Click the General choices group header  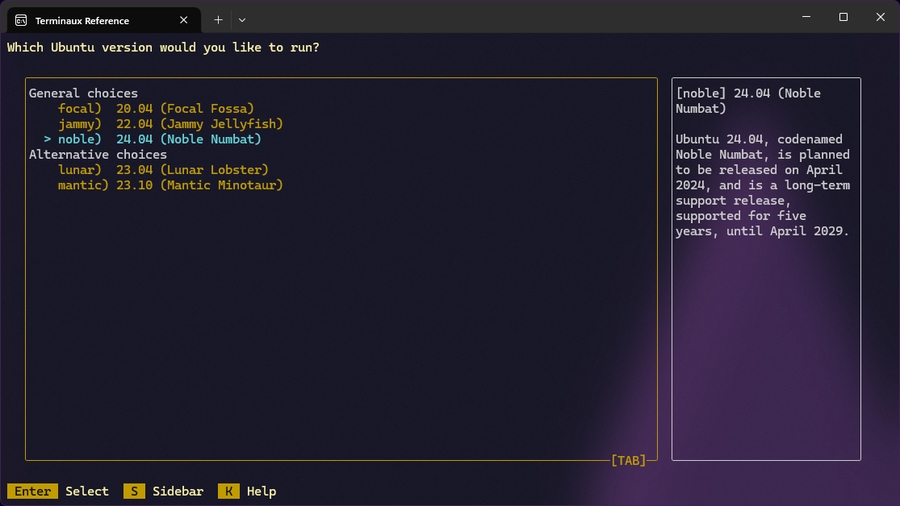[x=83, y=93]
